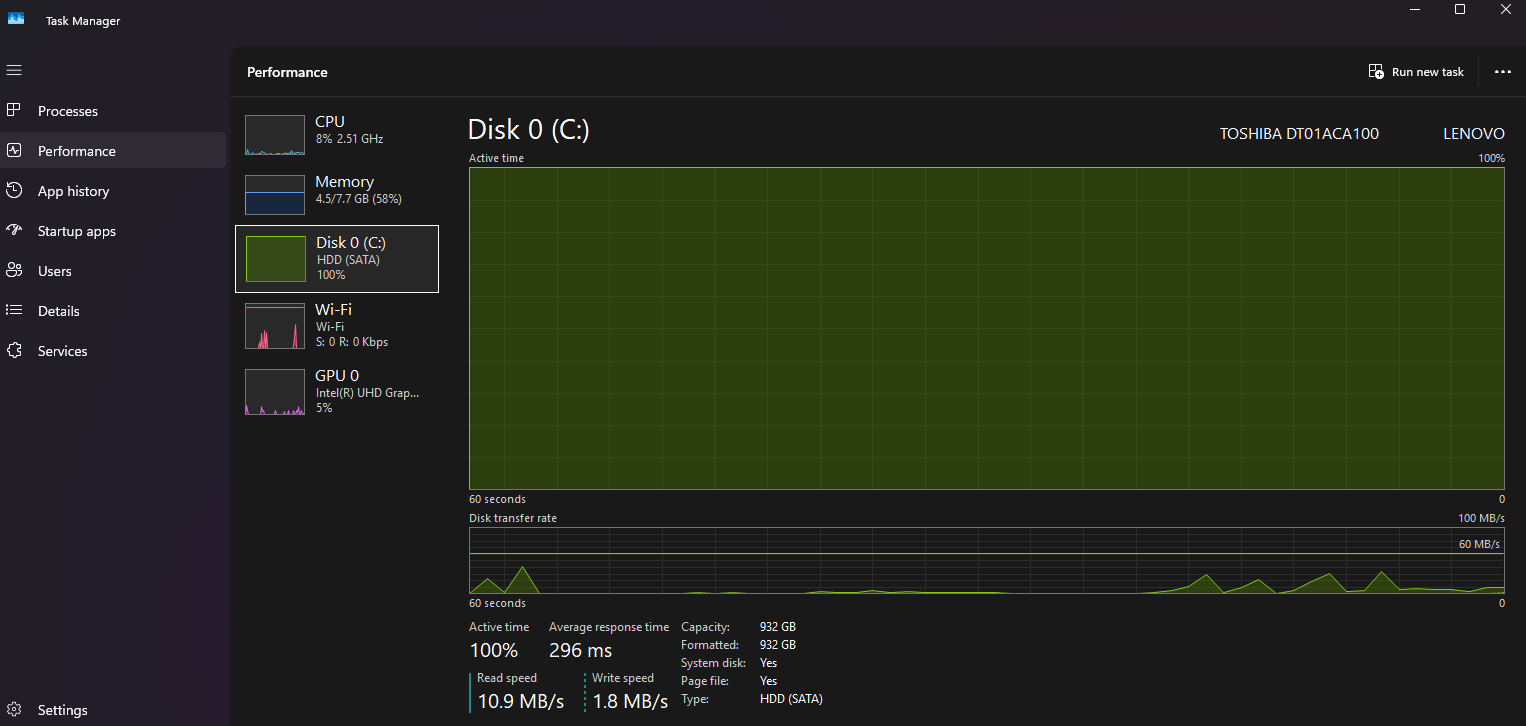Select the CPU performance graph thumbnail
Image resolution: width=1526 pixels, height=726 pixels.
pyautogui.click(x=275, y=135)
